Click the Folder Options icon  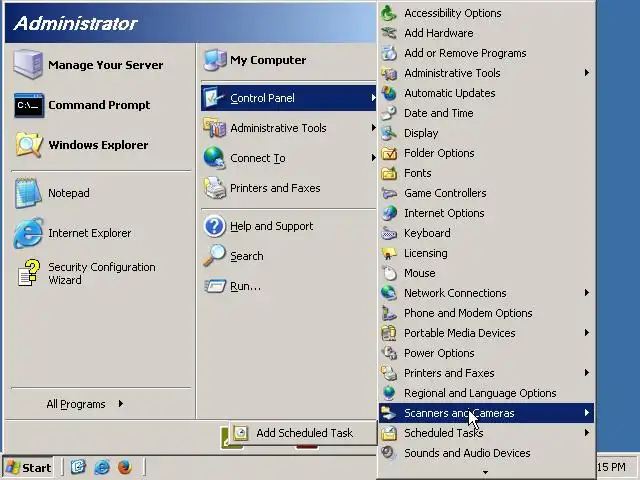(x=389, y=153)
